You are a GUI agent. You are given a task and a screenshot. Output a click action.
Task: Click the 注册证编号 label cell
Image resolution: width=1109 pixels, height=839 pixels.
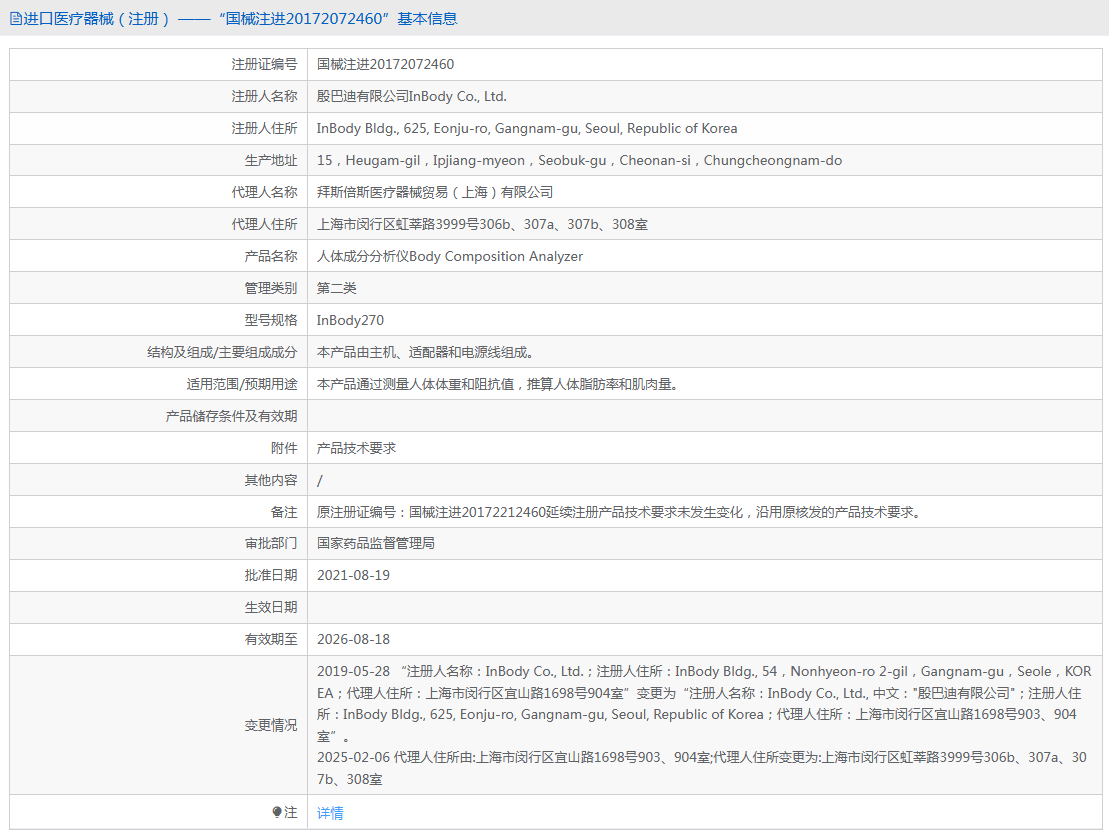(x=265, y=64)
